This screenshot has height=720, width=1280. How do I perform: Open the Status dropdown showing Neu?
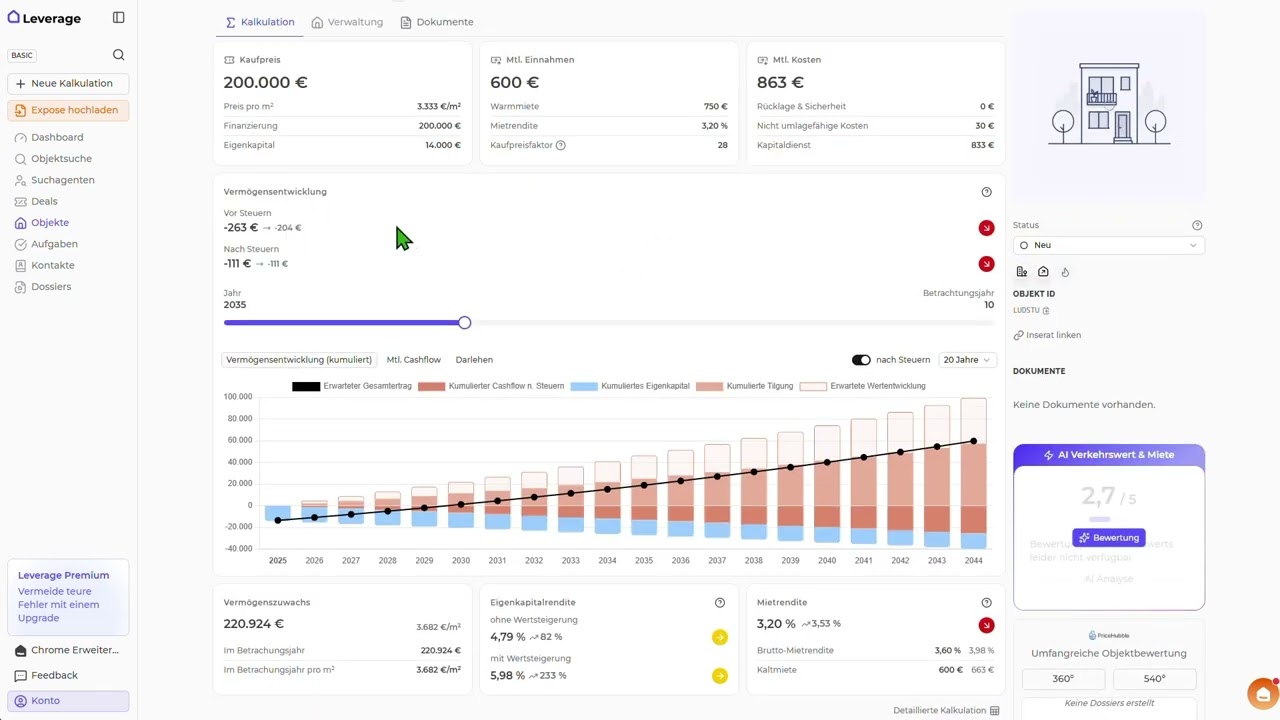coord(1108,245)
